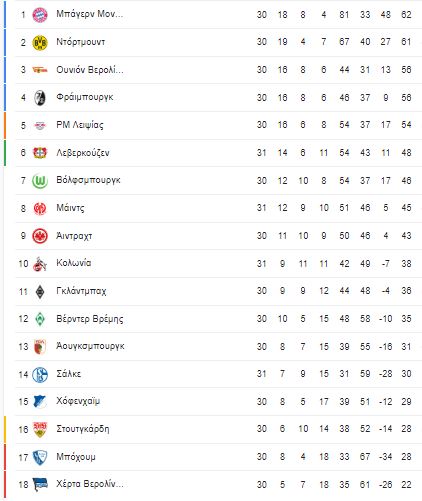This screenshot has height=501, width=422.
Task: Click the Schalke blue club logo
Action: 40,374
